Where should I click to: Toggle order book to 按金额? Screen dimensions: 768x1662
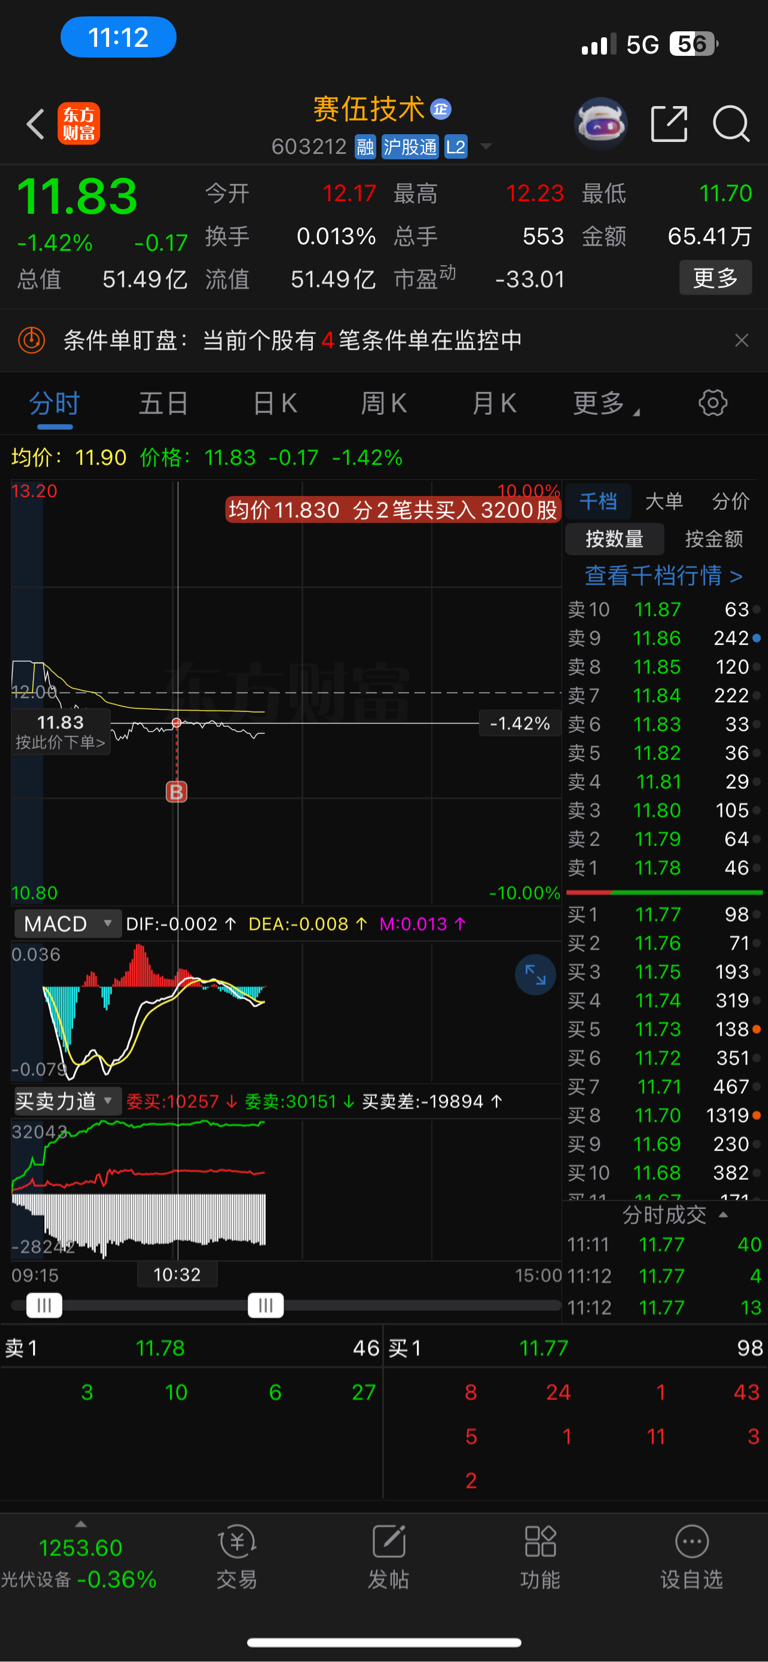(x=714, y=539)
